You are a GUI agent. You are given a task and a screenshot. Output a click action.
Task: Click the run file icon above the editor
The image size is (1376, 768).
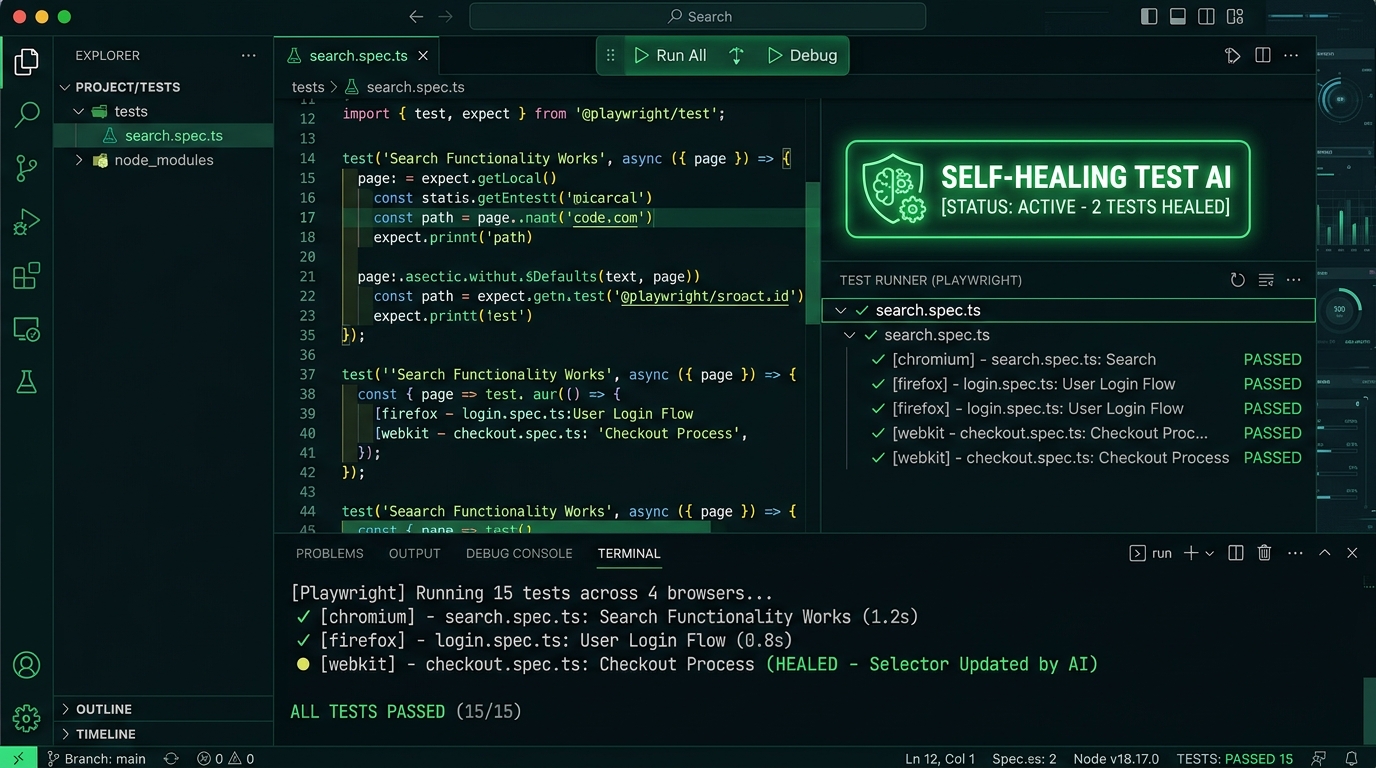[x=1233, y=56]
